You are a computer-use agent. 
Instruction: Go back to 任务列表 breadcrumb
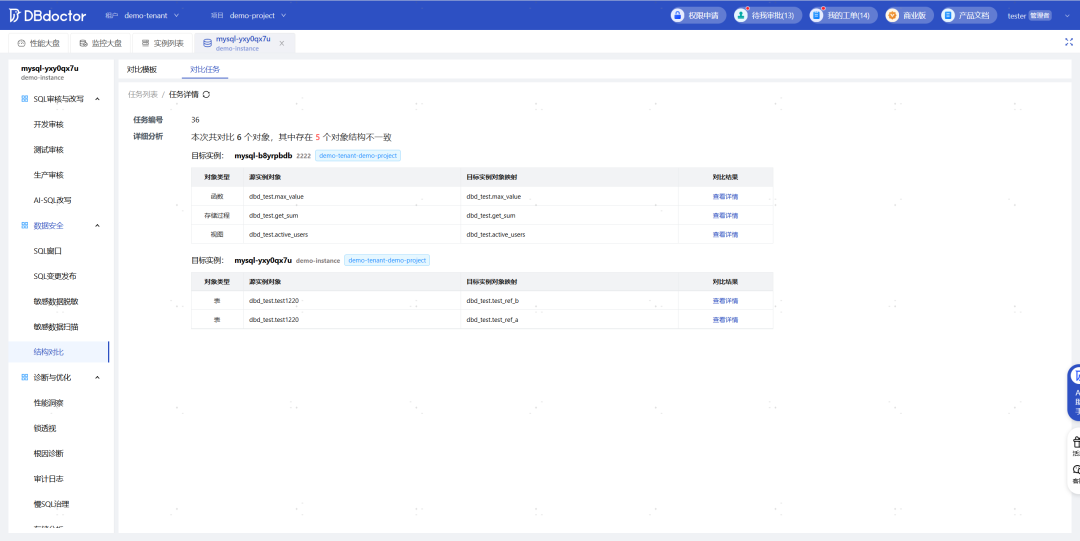(143, 94)
